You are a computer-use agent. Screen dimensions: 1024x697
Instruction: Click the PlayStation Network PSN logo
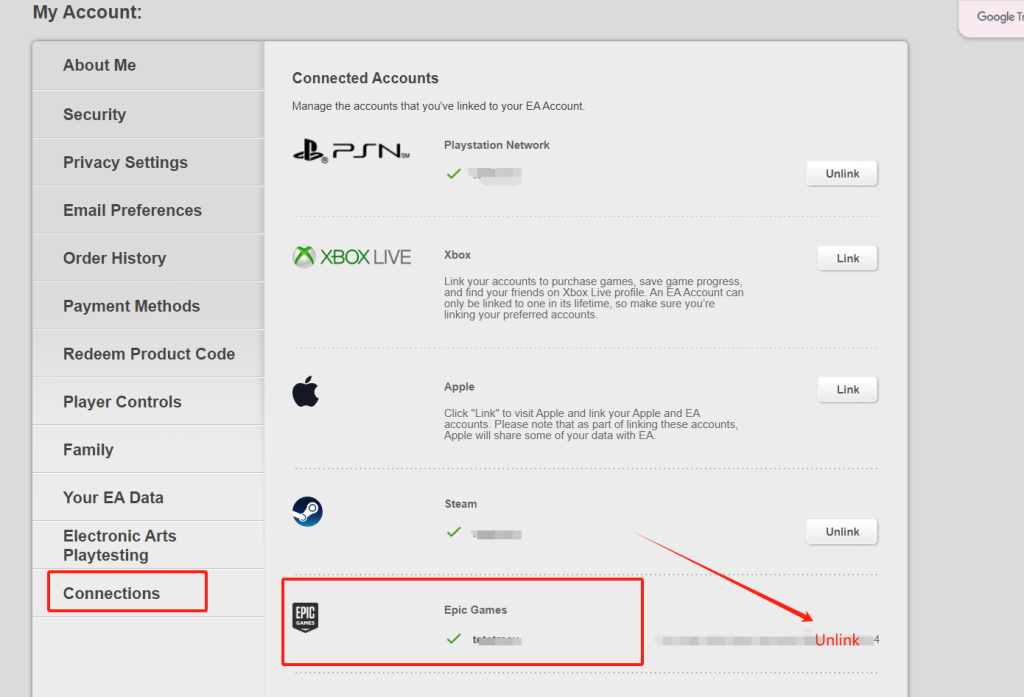(x=351, y=151)
